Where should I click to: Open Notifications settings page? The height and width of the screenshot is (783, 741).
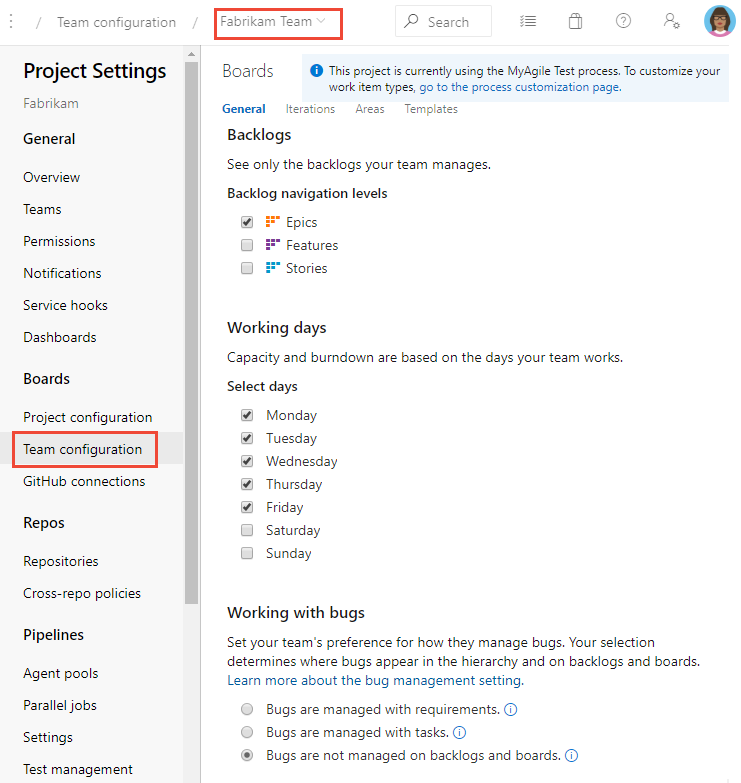62,273
